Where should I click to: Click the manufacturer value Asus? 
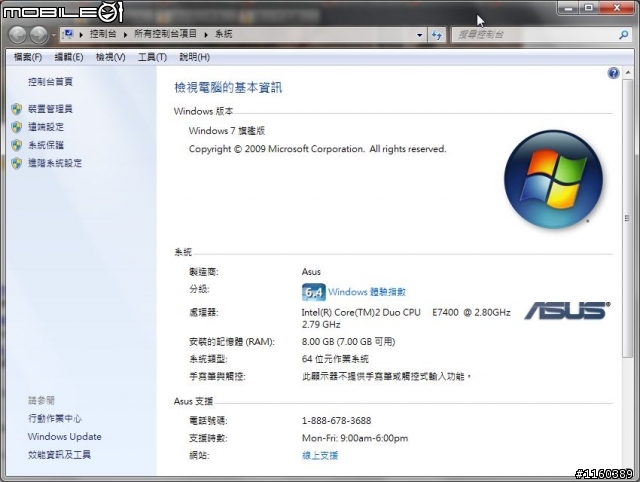pos(311,271)
